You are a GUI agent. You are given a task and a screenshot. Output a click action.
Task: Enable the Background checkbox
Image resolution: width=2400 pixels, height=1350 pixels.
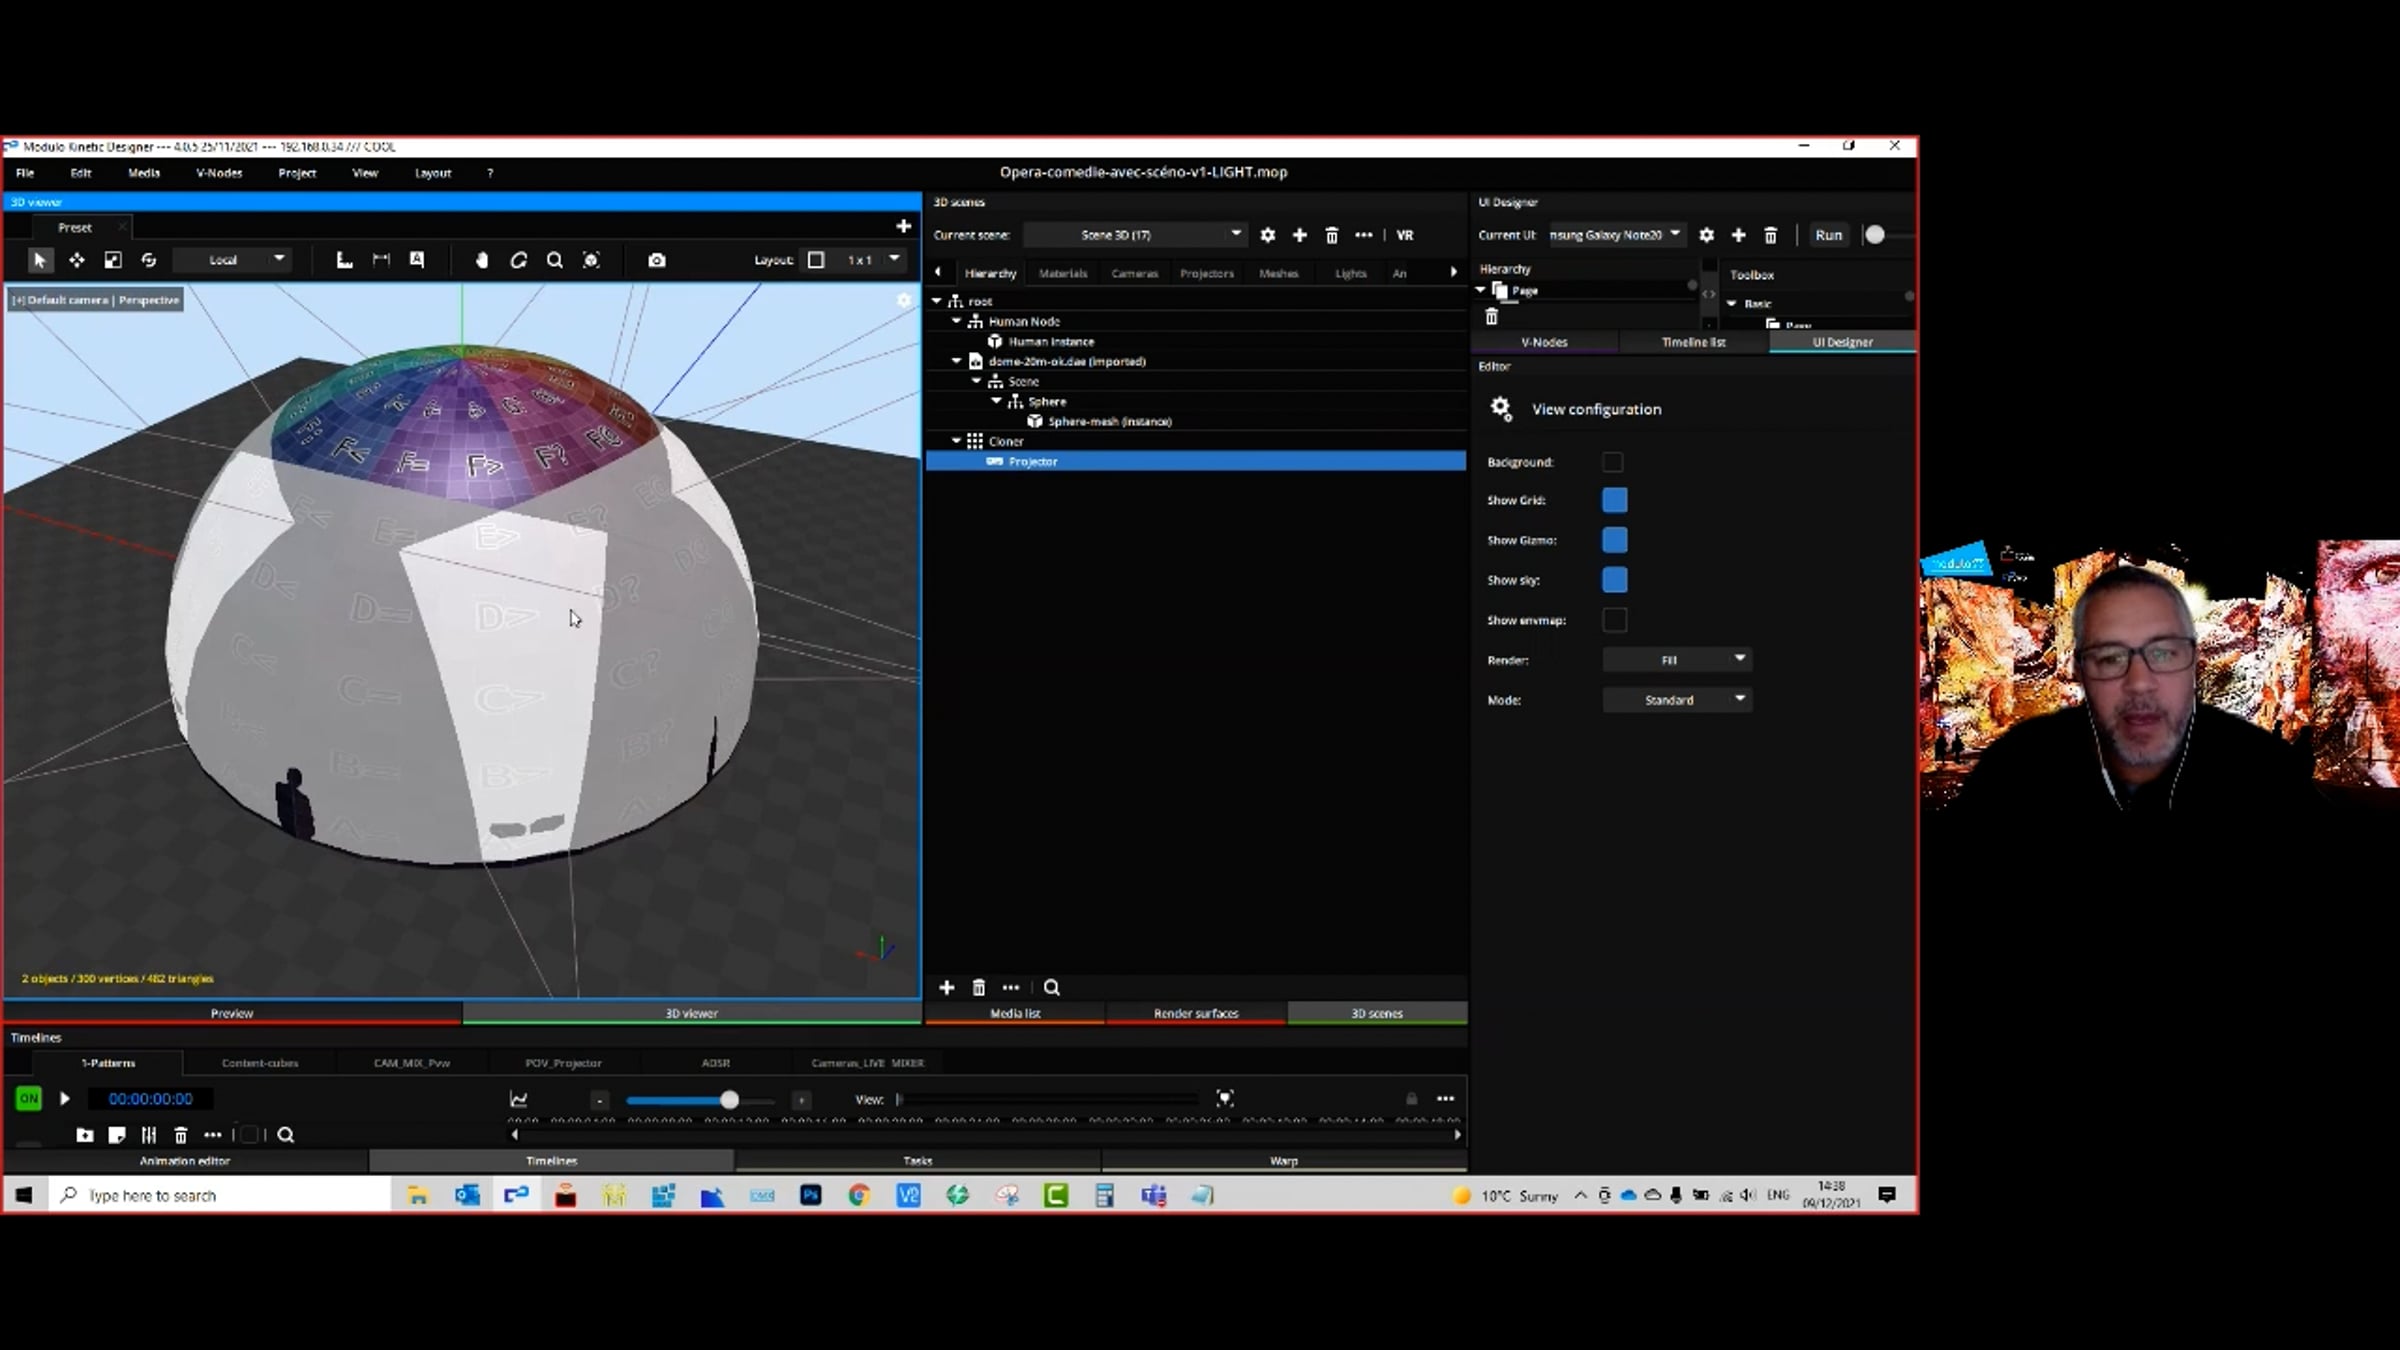click(x=1612, y=462)
